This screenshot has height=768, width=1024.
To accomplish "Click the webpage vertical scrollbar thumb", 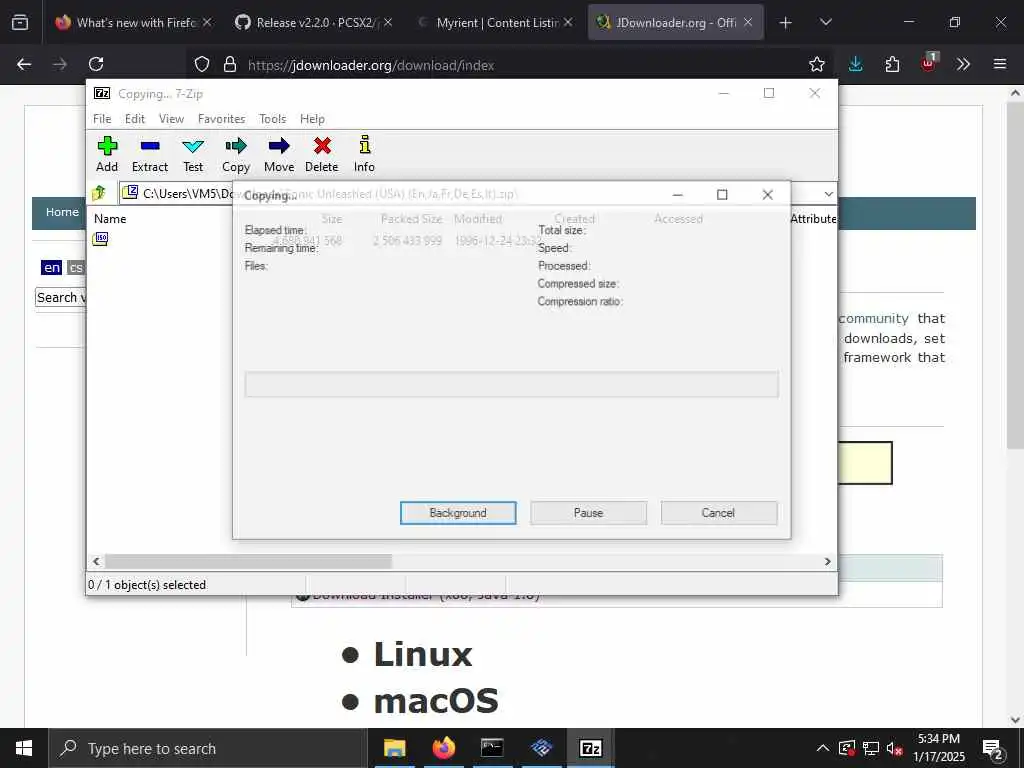I will coord(1015,274).
